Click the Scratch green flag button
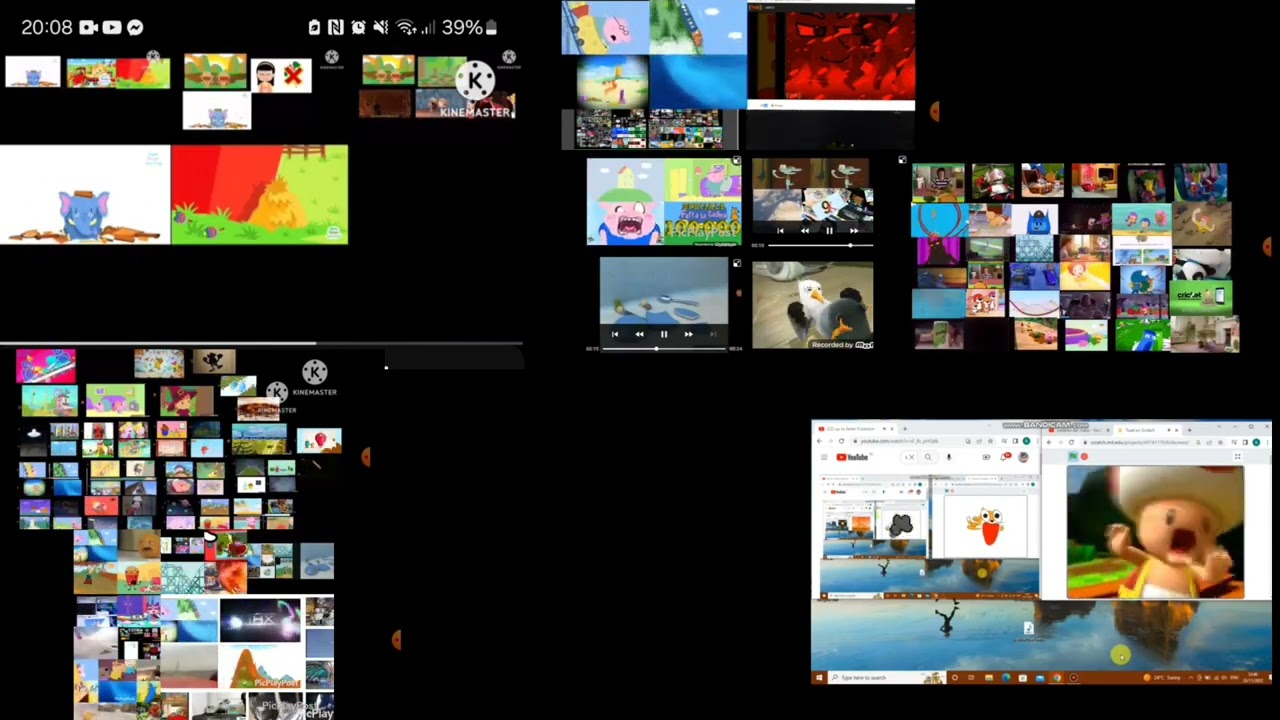This screenshot has height=720, width=1280. [1073, 456]
